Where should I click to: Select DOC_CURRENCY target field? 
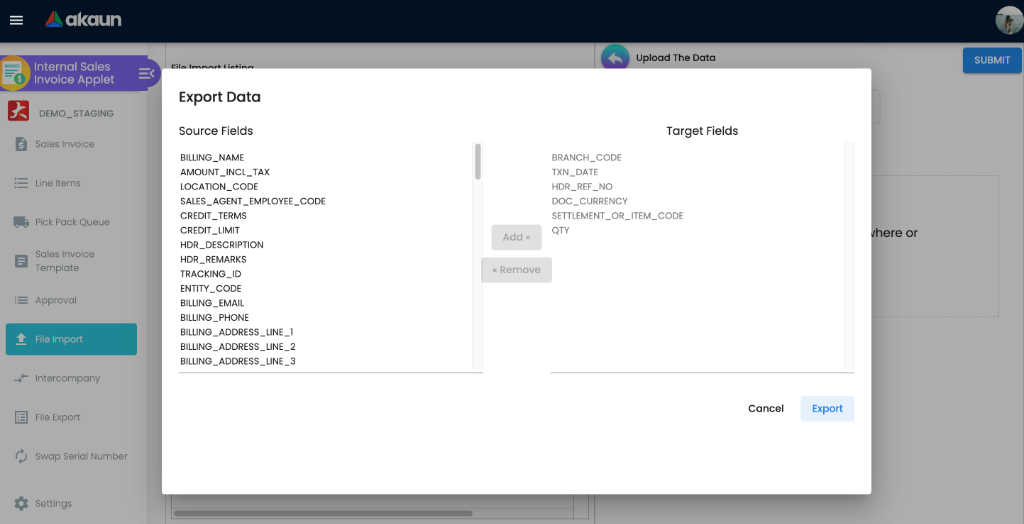tap(590, 201)
